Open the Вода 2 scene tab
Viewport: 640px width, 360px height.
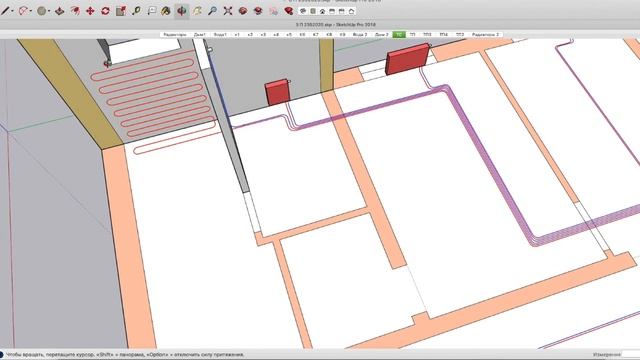point(360,35)
